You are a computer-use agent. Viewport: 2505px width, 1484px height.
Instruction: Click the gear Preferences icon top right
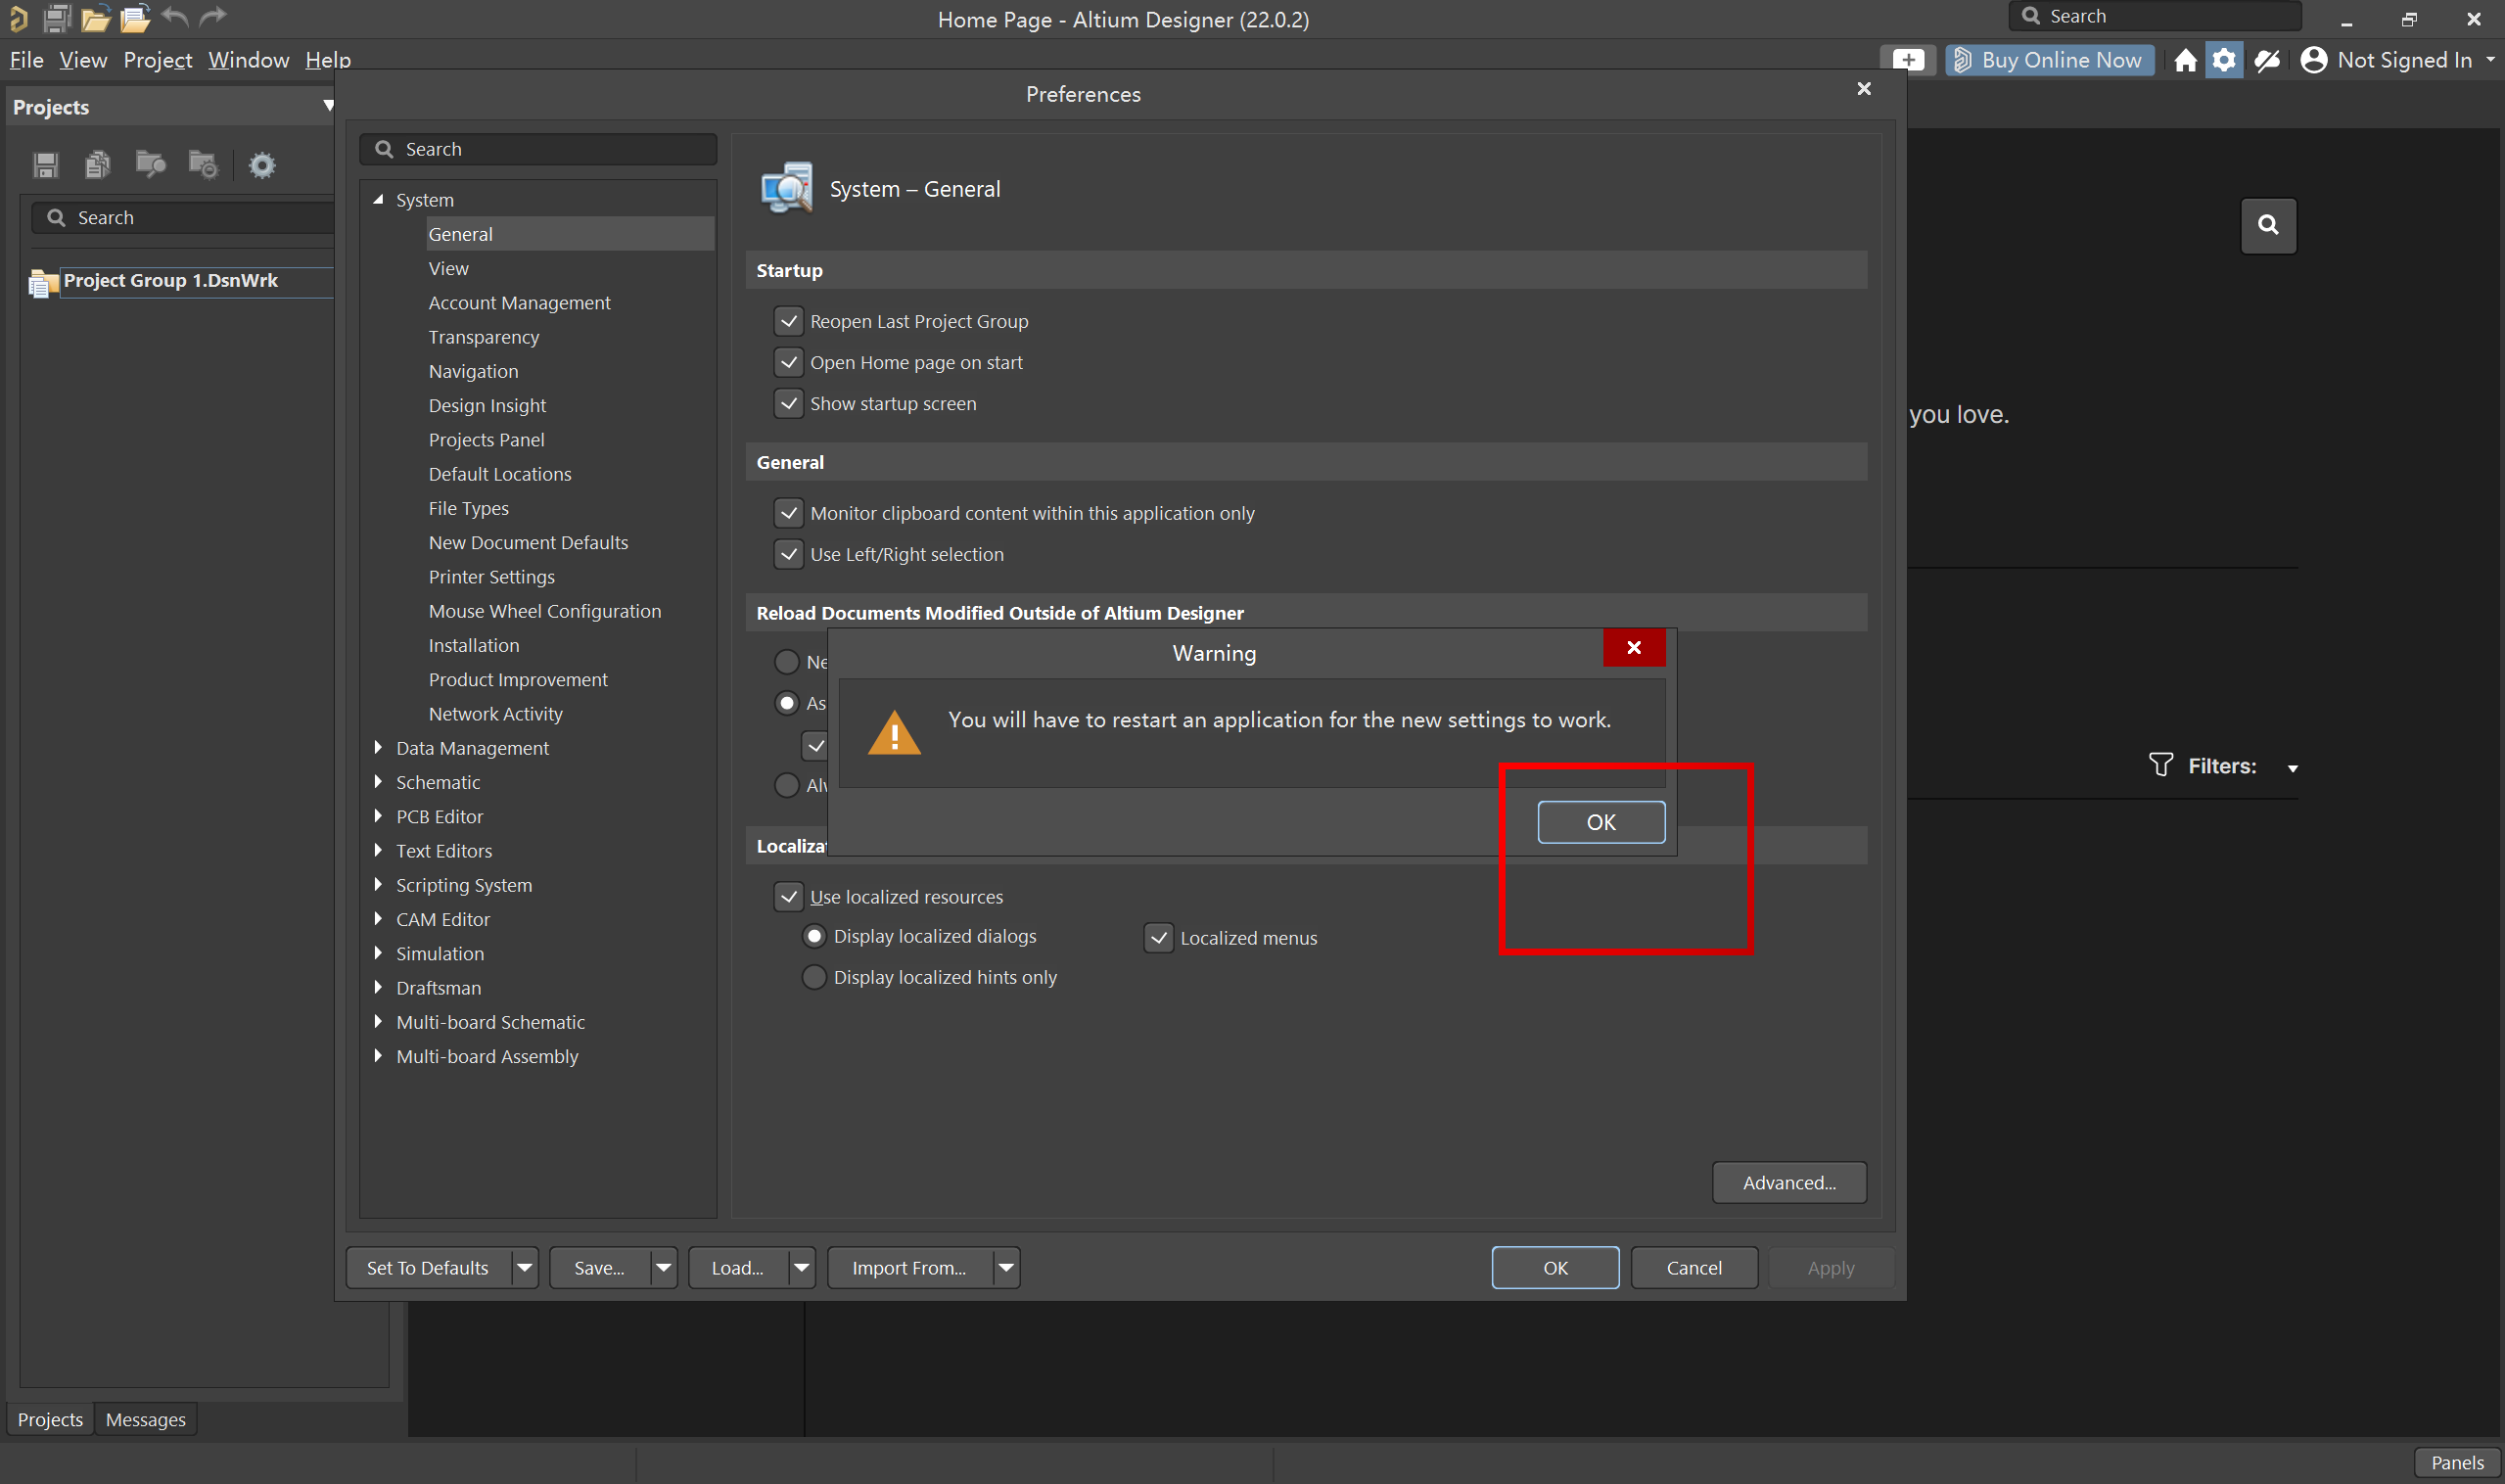pyautogui.click(x=2223, y=60)
